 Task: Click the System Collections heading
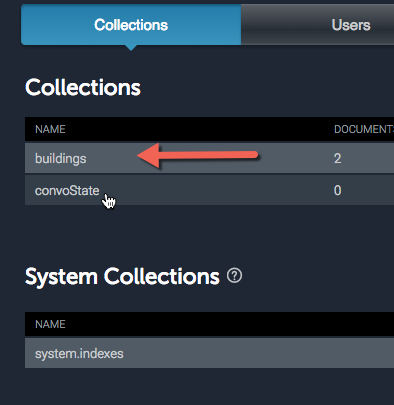tap(122, 277)
